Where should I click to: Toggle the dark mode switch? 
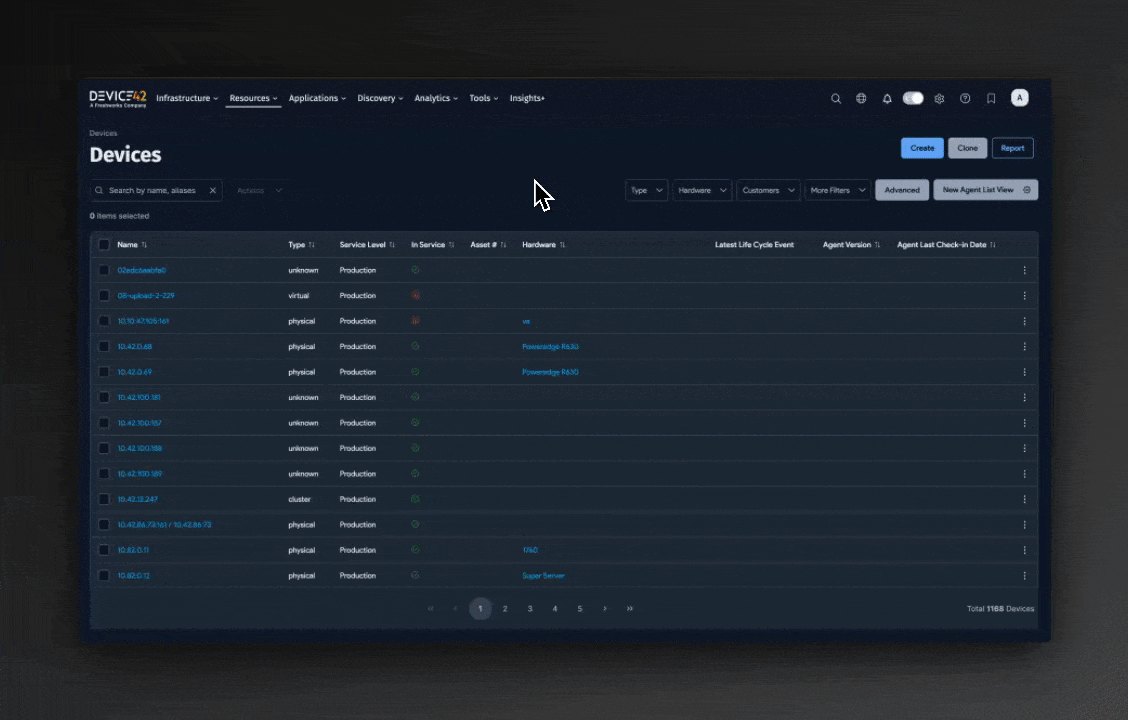click(x=913, y=98)
